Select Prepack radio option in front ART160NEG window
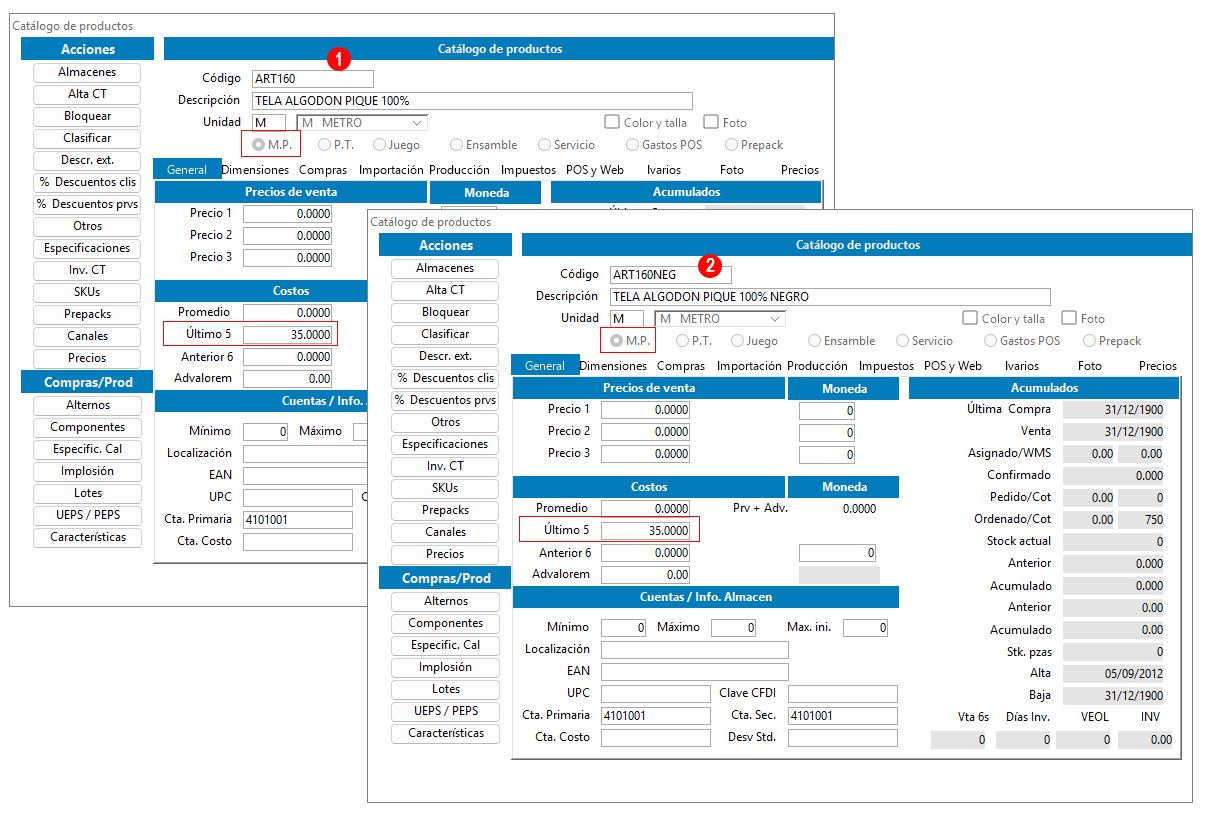 point(1090,341)
